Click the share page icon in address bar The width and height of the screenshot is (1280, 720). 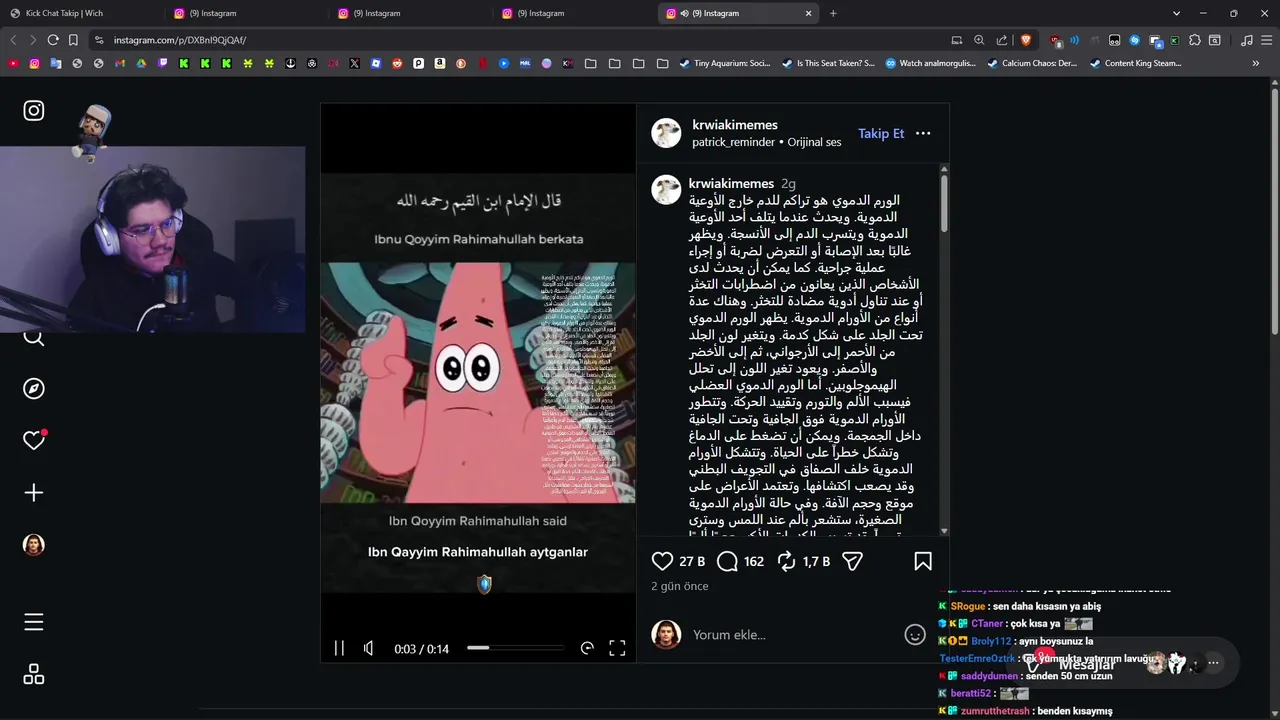coord(1002,40)
